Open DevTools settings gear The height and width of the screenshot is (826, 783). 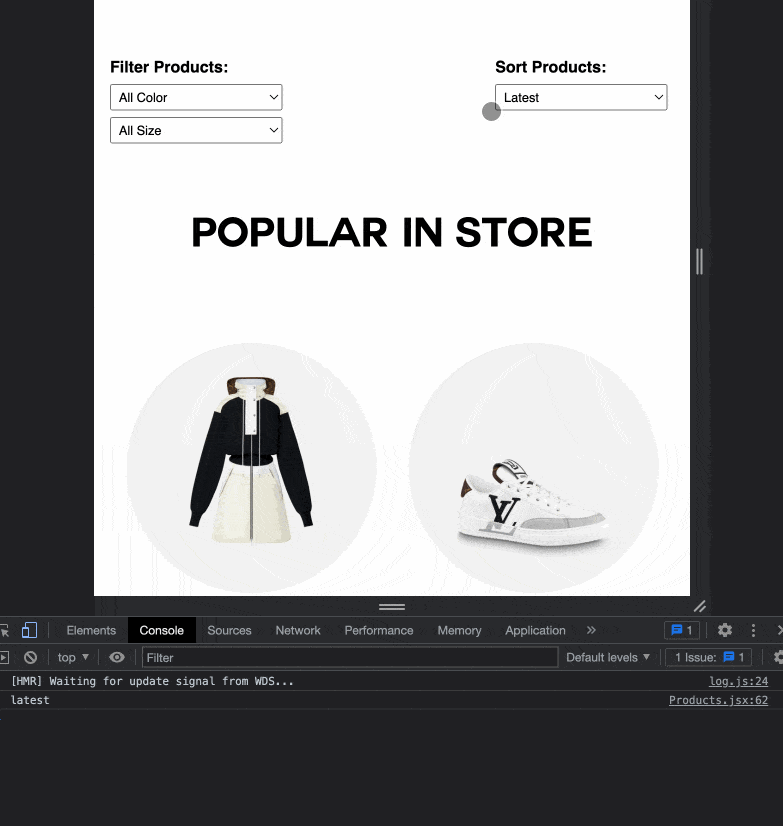[725, 630]
